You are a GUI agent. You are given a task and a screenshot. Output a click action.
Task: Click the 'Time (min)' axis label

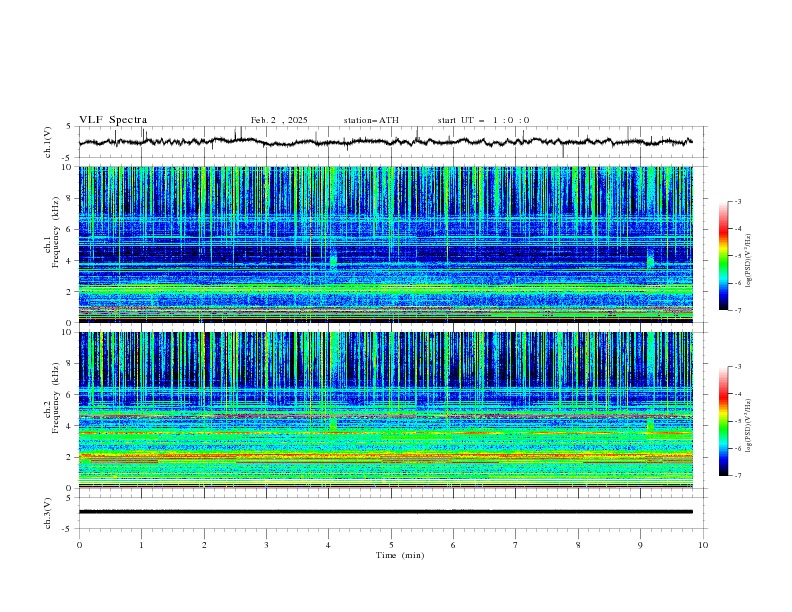coord(400,555)
